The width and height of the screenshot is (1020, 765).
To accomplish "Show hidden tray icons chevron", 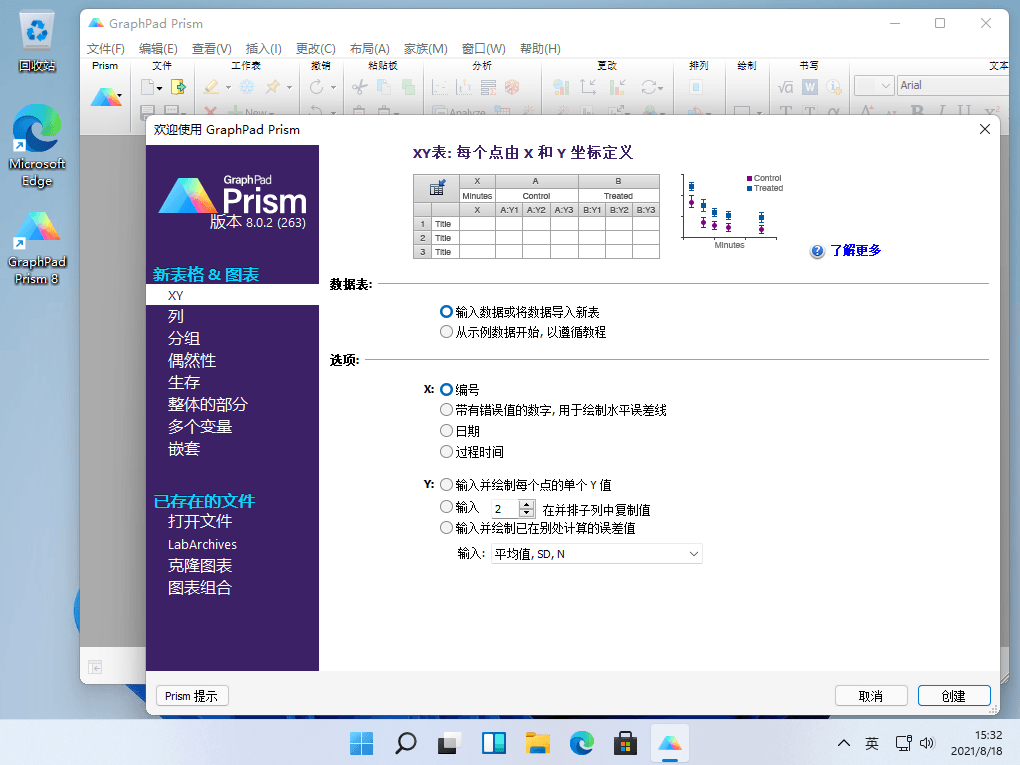I will pos(844,743).
